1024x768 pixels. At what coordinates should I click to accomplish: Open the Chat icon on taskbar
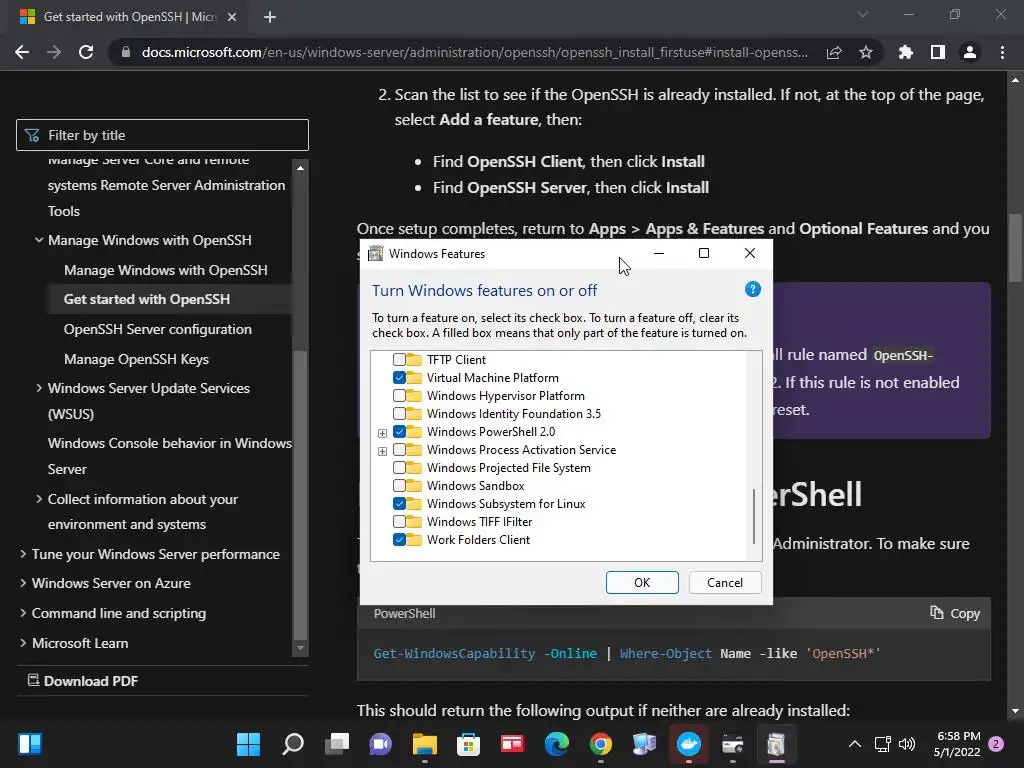click(381, 744)
